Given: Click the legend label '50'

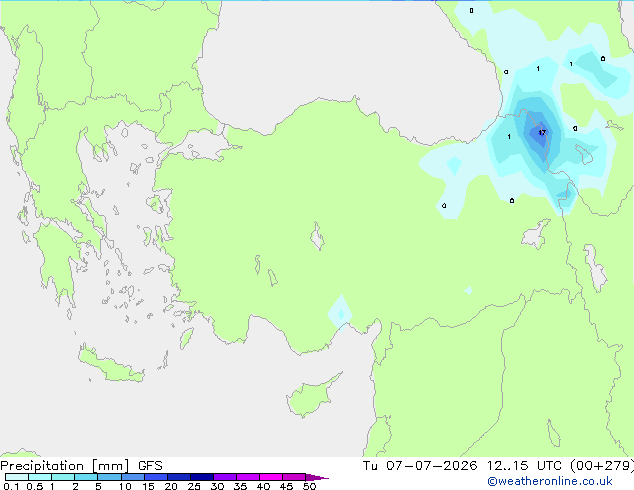Looking at the screenshot, I should tap(309, 486).
